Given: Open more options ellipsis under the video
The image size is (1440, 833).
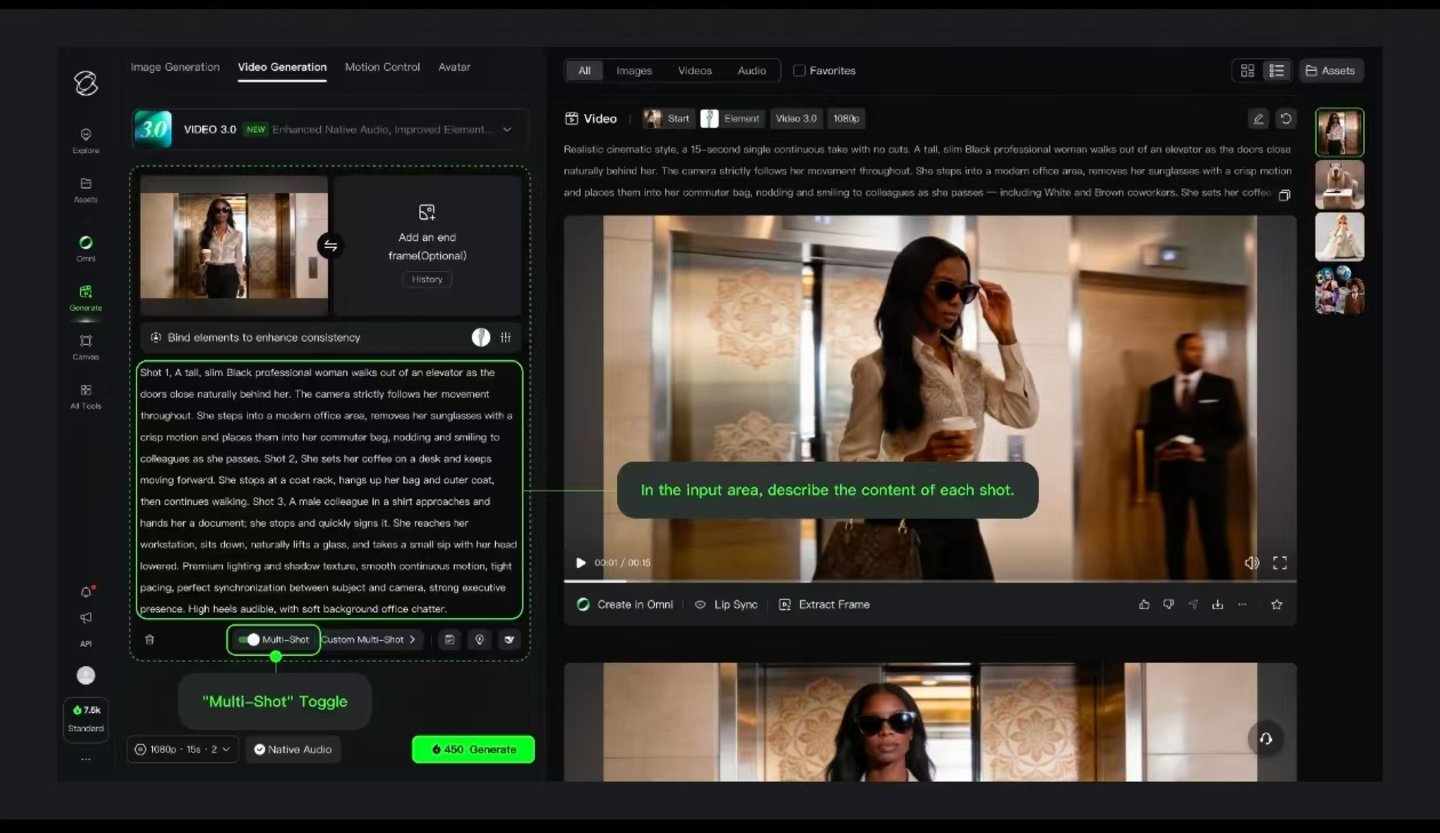Looking at the screenshot, I should [1242, 605].
